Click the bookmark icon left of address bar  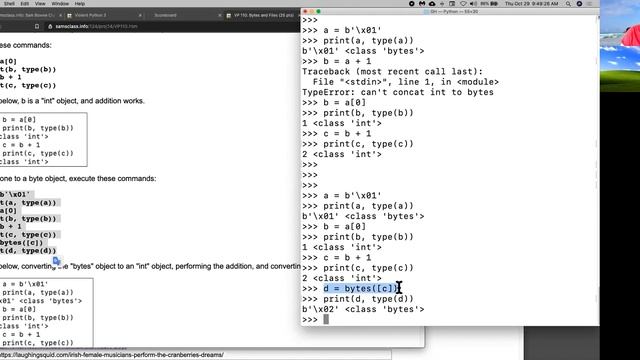coord(37,27)
